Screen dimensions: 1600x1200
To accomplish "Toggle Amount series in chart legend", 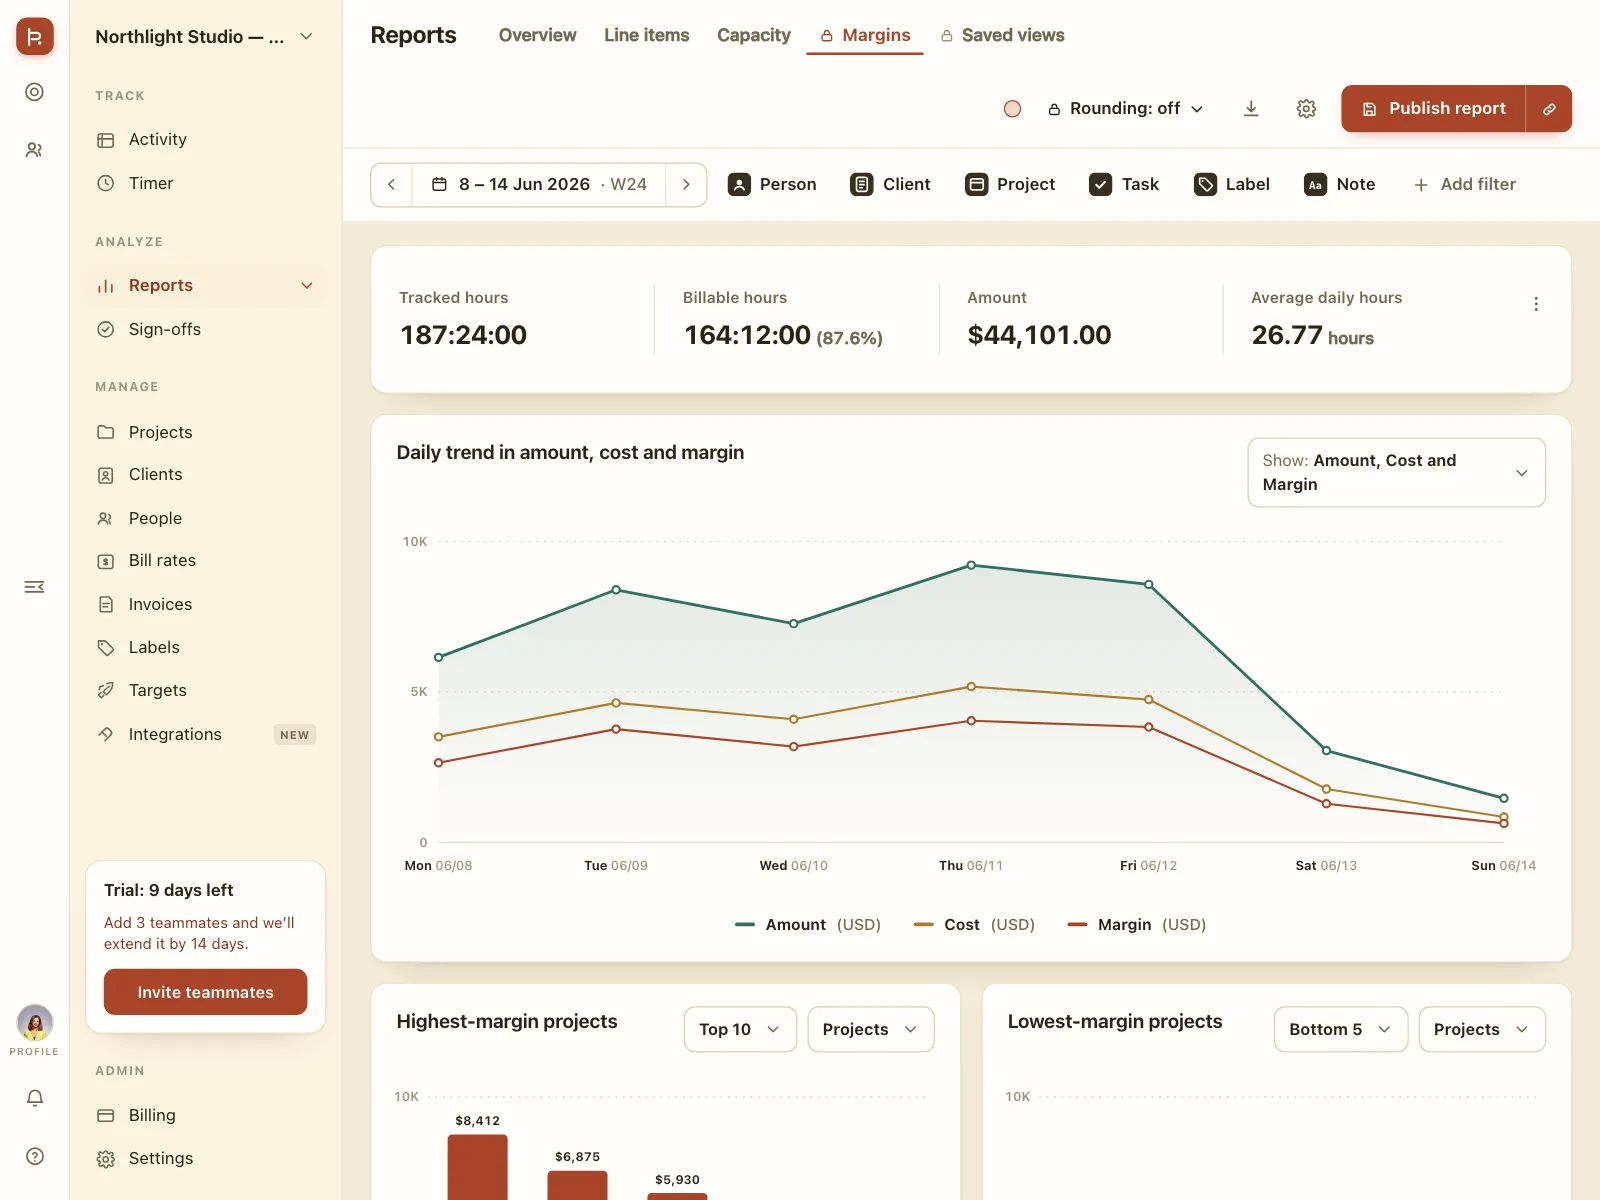I will [x=808, y=925].
